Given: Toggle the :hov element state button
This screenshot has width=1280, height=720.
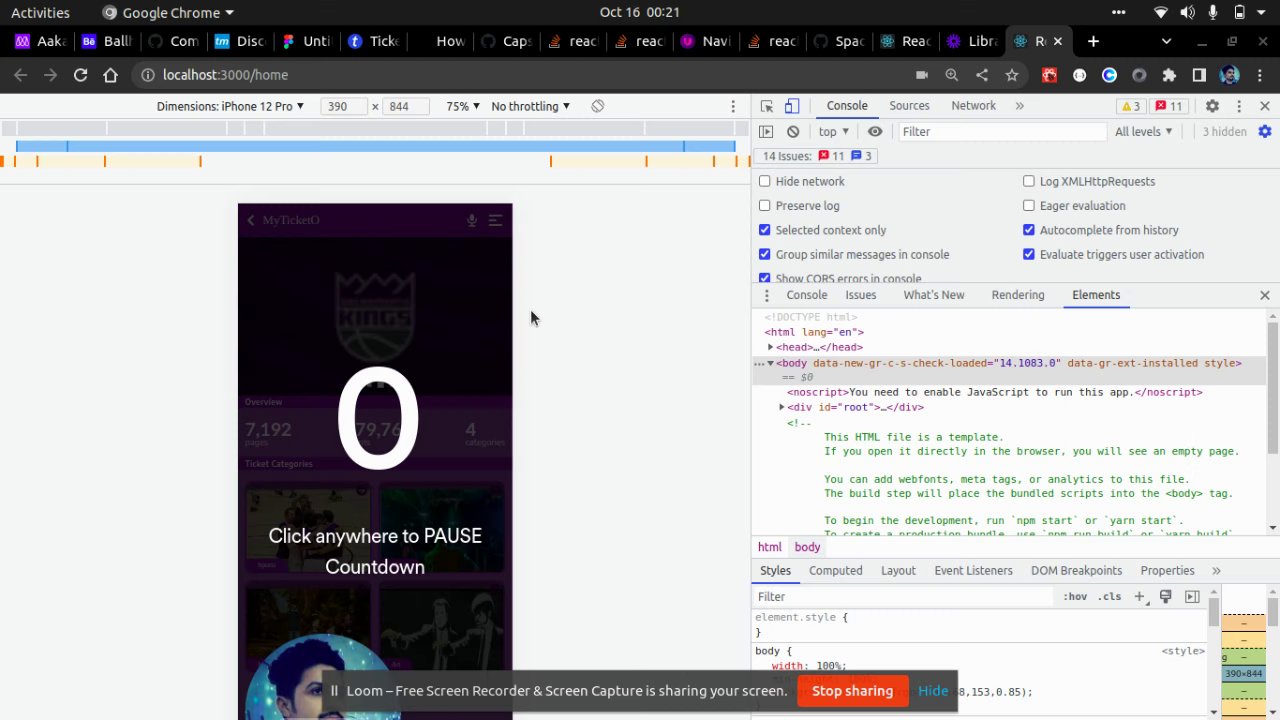Looking at the screenshot, I should click(x=1075, y=597).
